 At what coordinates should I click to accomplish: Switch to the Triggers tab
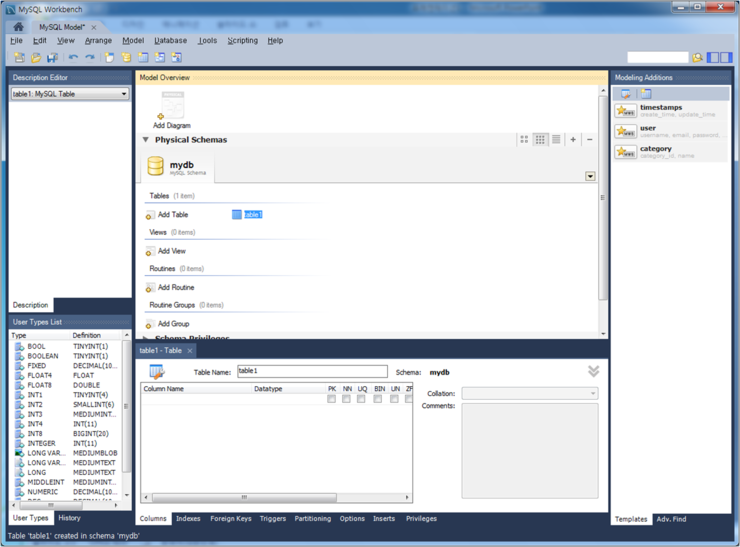pos(273,518)
